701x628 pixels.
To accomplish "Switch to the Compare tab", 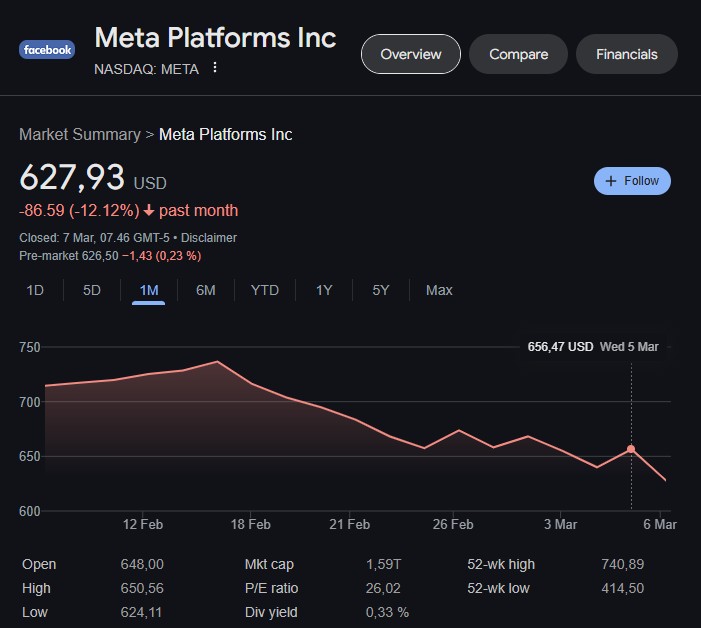I will [x=518, y=54].
